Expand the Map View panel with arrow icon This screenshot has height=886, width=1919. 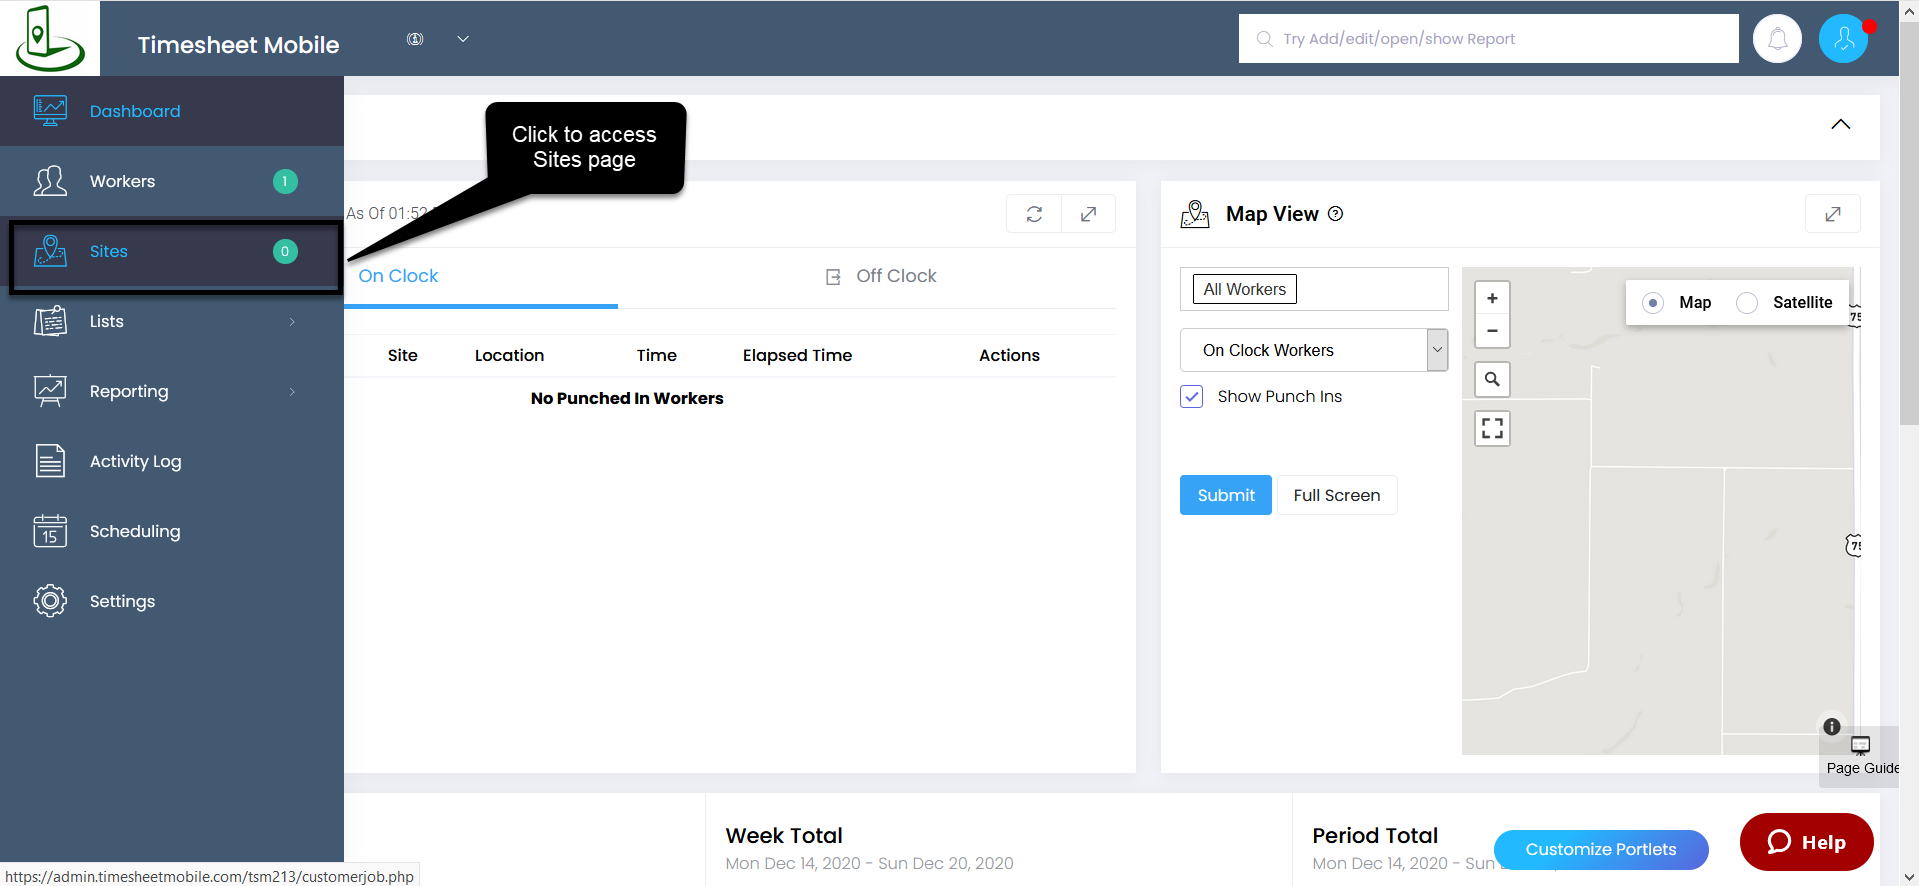click(x=1833, y=214)
